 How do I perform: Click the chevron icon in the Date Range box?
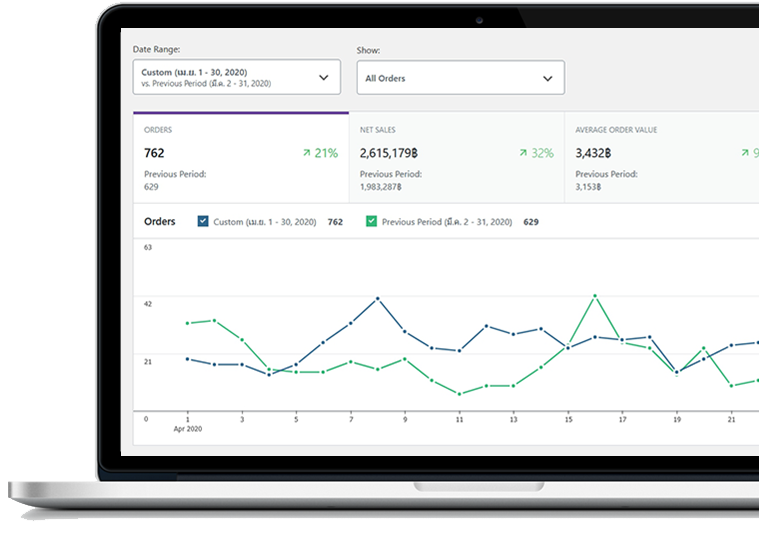coord(323,78)
